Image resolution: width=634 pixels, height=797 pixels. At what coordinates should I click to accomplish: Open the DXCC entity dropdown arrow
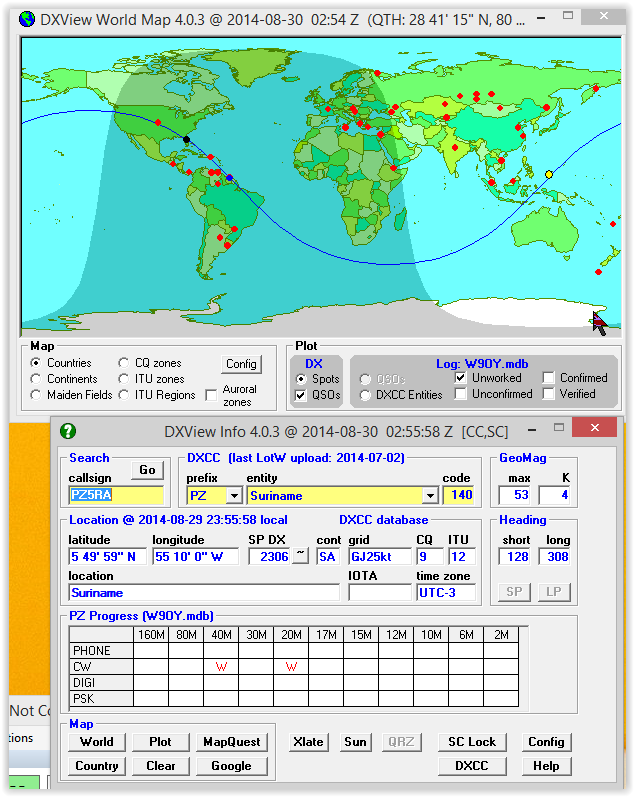pyautogui.click(x=430, y=495)
